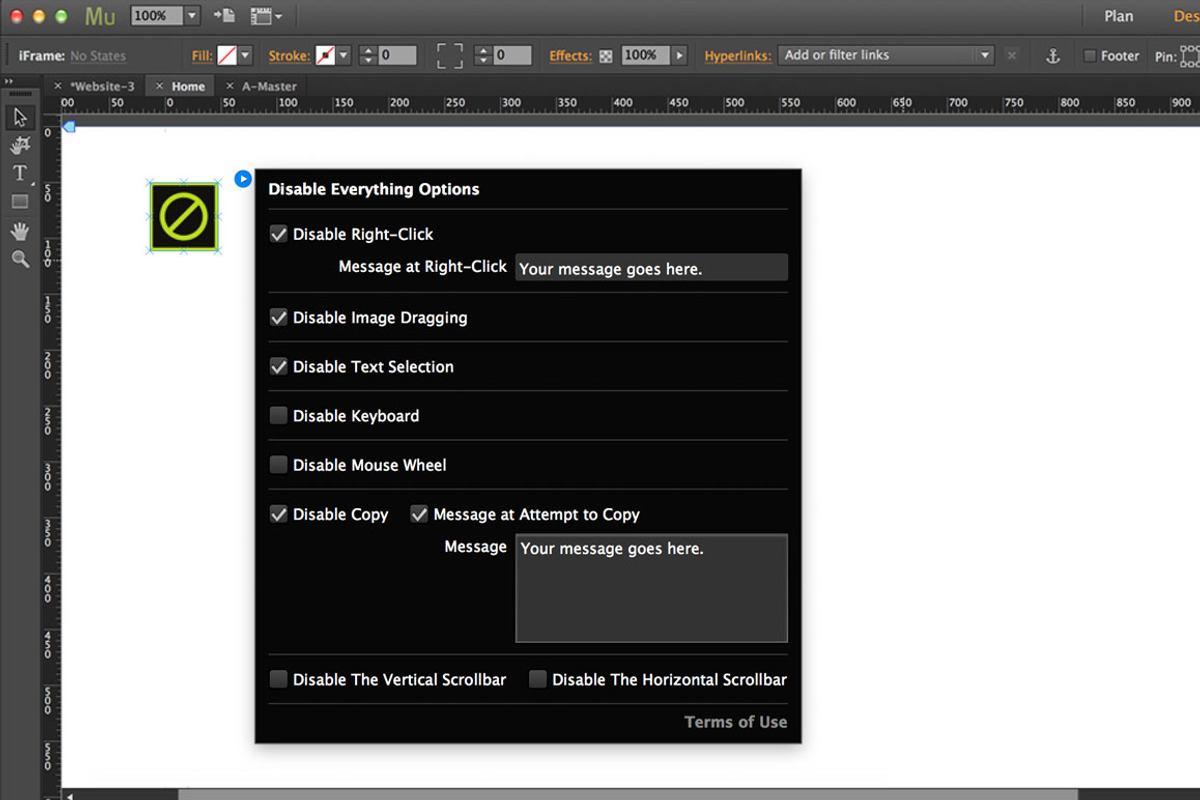
Task: Open the zoom level dropdown
Action: pyautogui.click(x=193, y=16)
